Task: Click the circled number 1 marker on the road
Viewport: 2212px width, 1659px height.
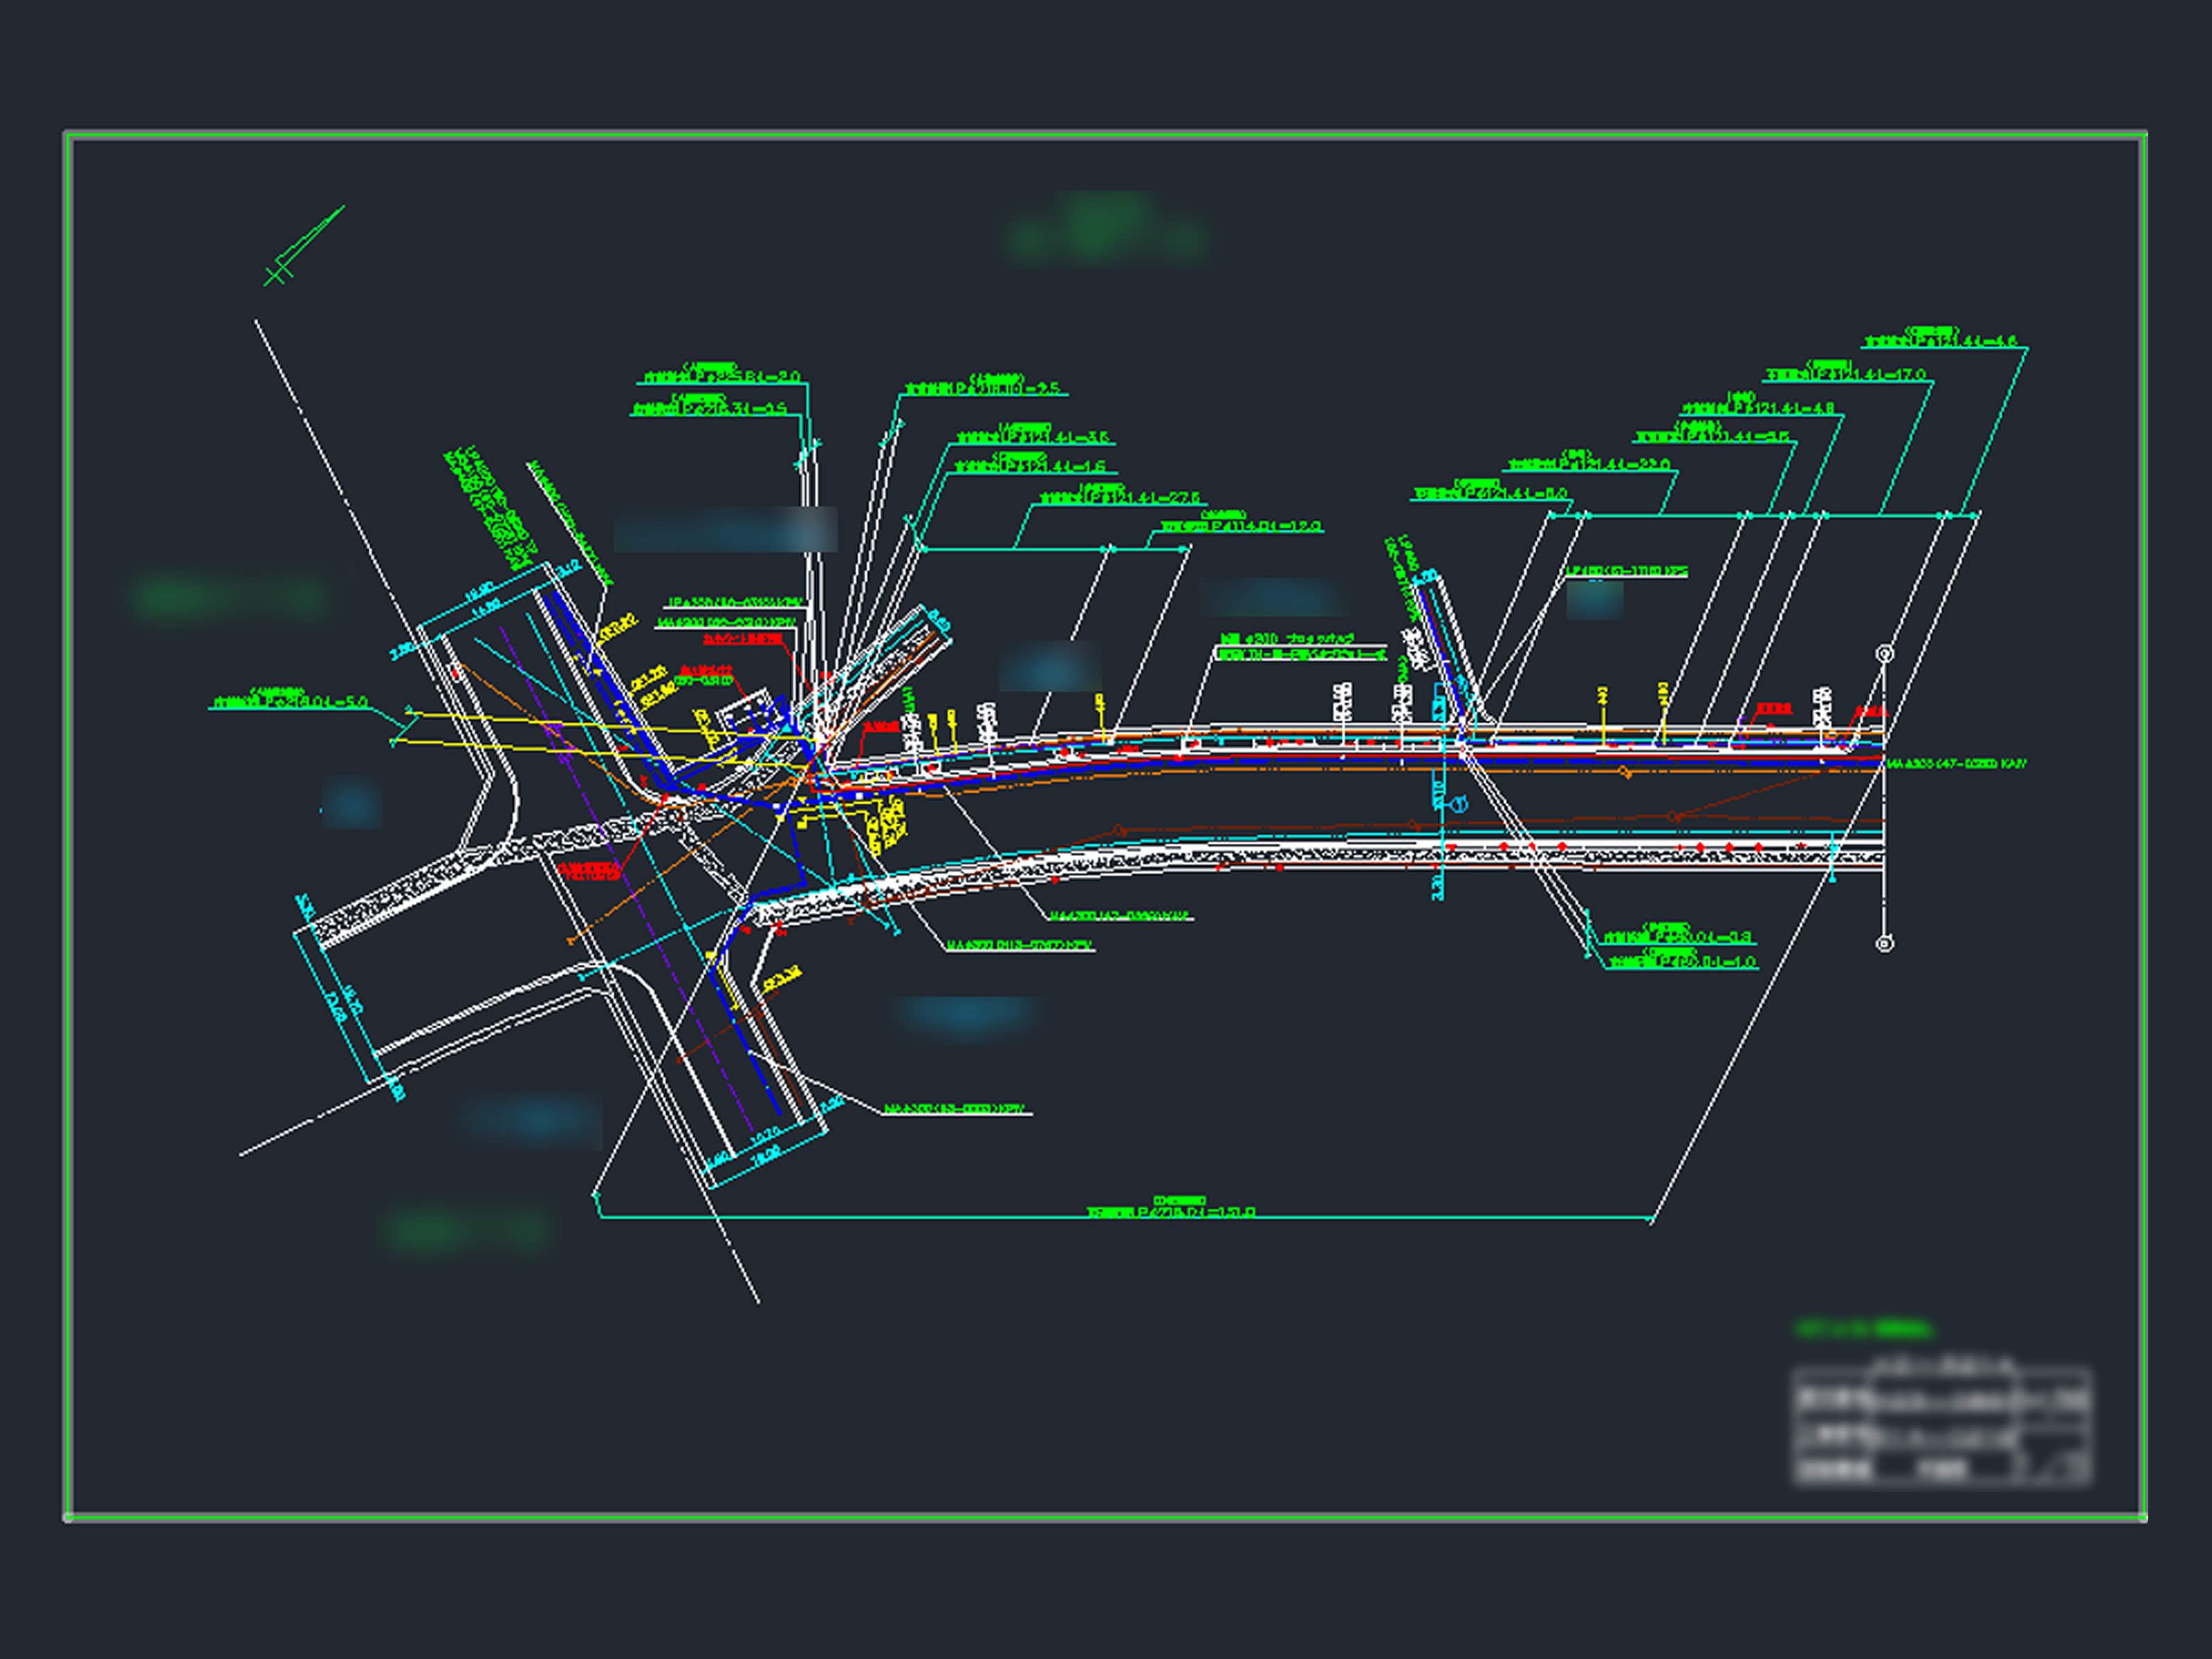Action: pos(1459,804)
